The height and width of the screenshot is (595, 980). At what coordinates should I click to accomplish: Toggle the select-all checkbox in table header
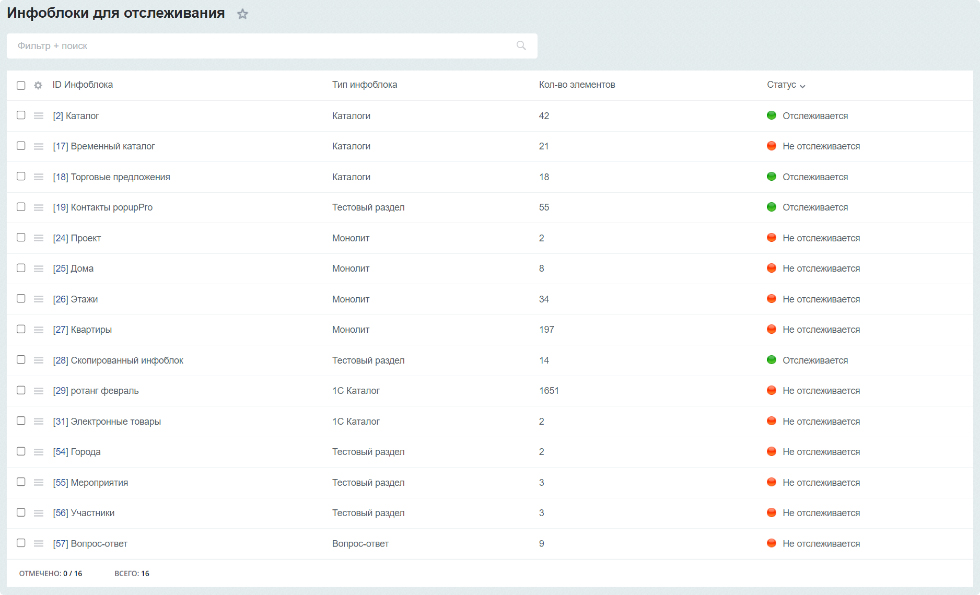pos(21,85)
